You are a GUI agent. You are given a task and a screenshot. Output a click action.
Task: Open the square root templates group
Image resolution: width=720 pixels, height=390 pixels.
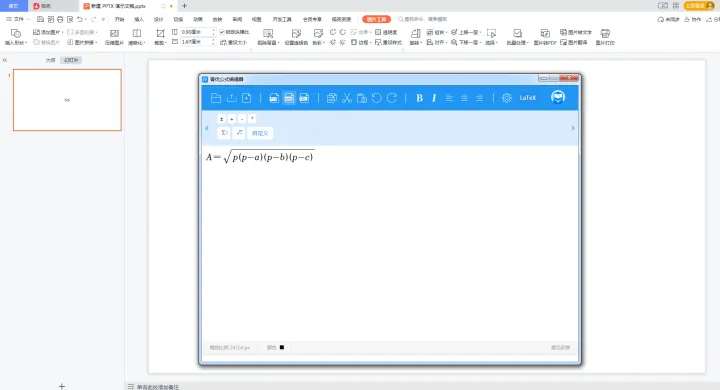[239, 133]
